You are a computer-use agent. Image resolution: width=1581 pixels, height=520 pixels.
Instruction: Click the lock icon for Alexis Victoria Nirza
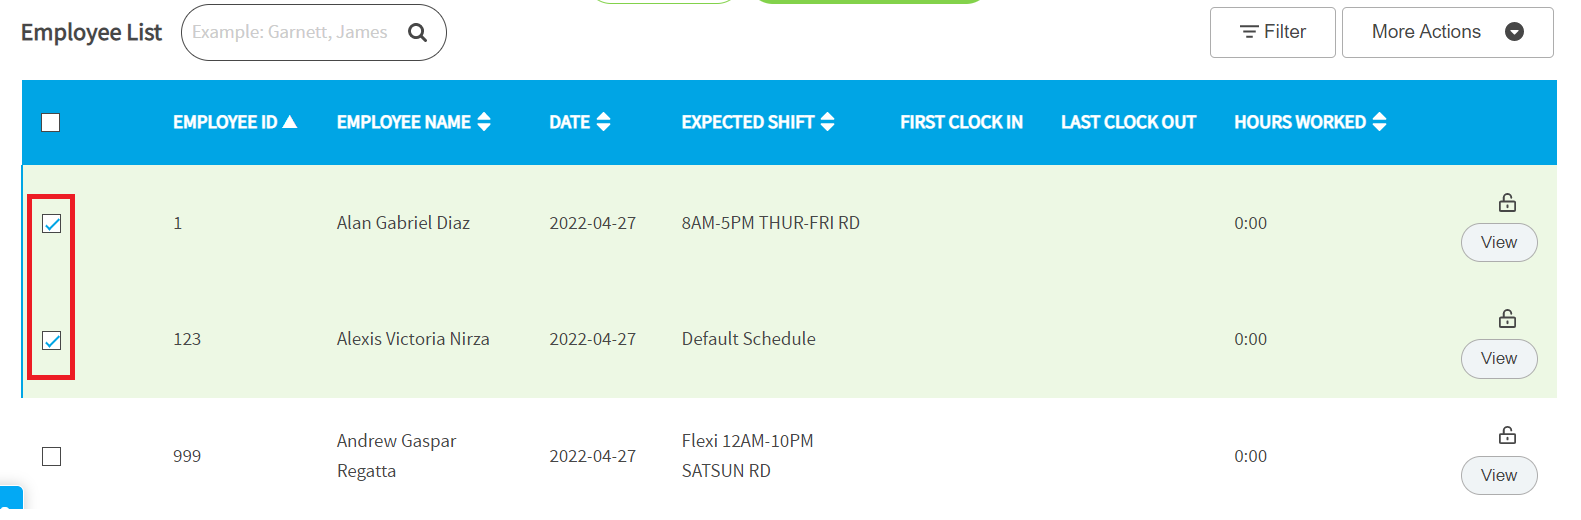[x=1507, y=319]
